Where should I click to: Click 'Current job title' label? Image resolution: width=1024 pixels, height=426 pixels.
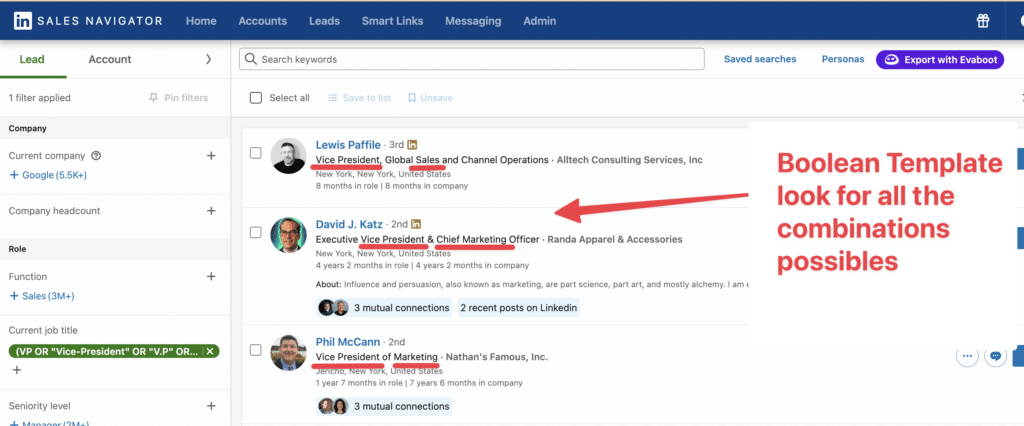click(43, 330)
